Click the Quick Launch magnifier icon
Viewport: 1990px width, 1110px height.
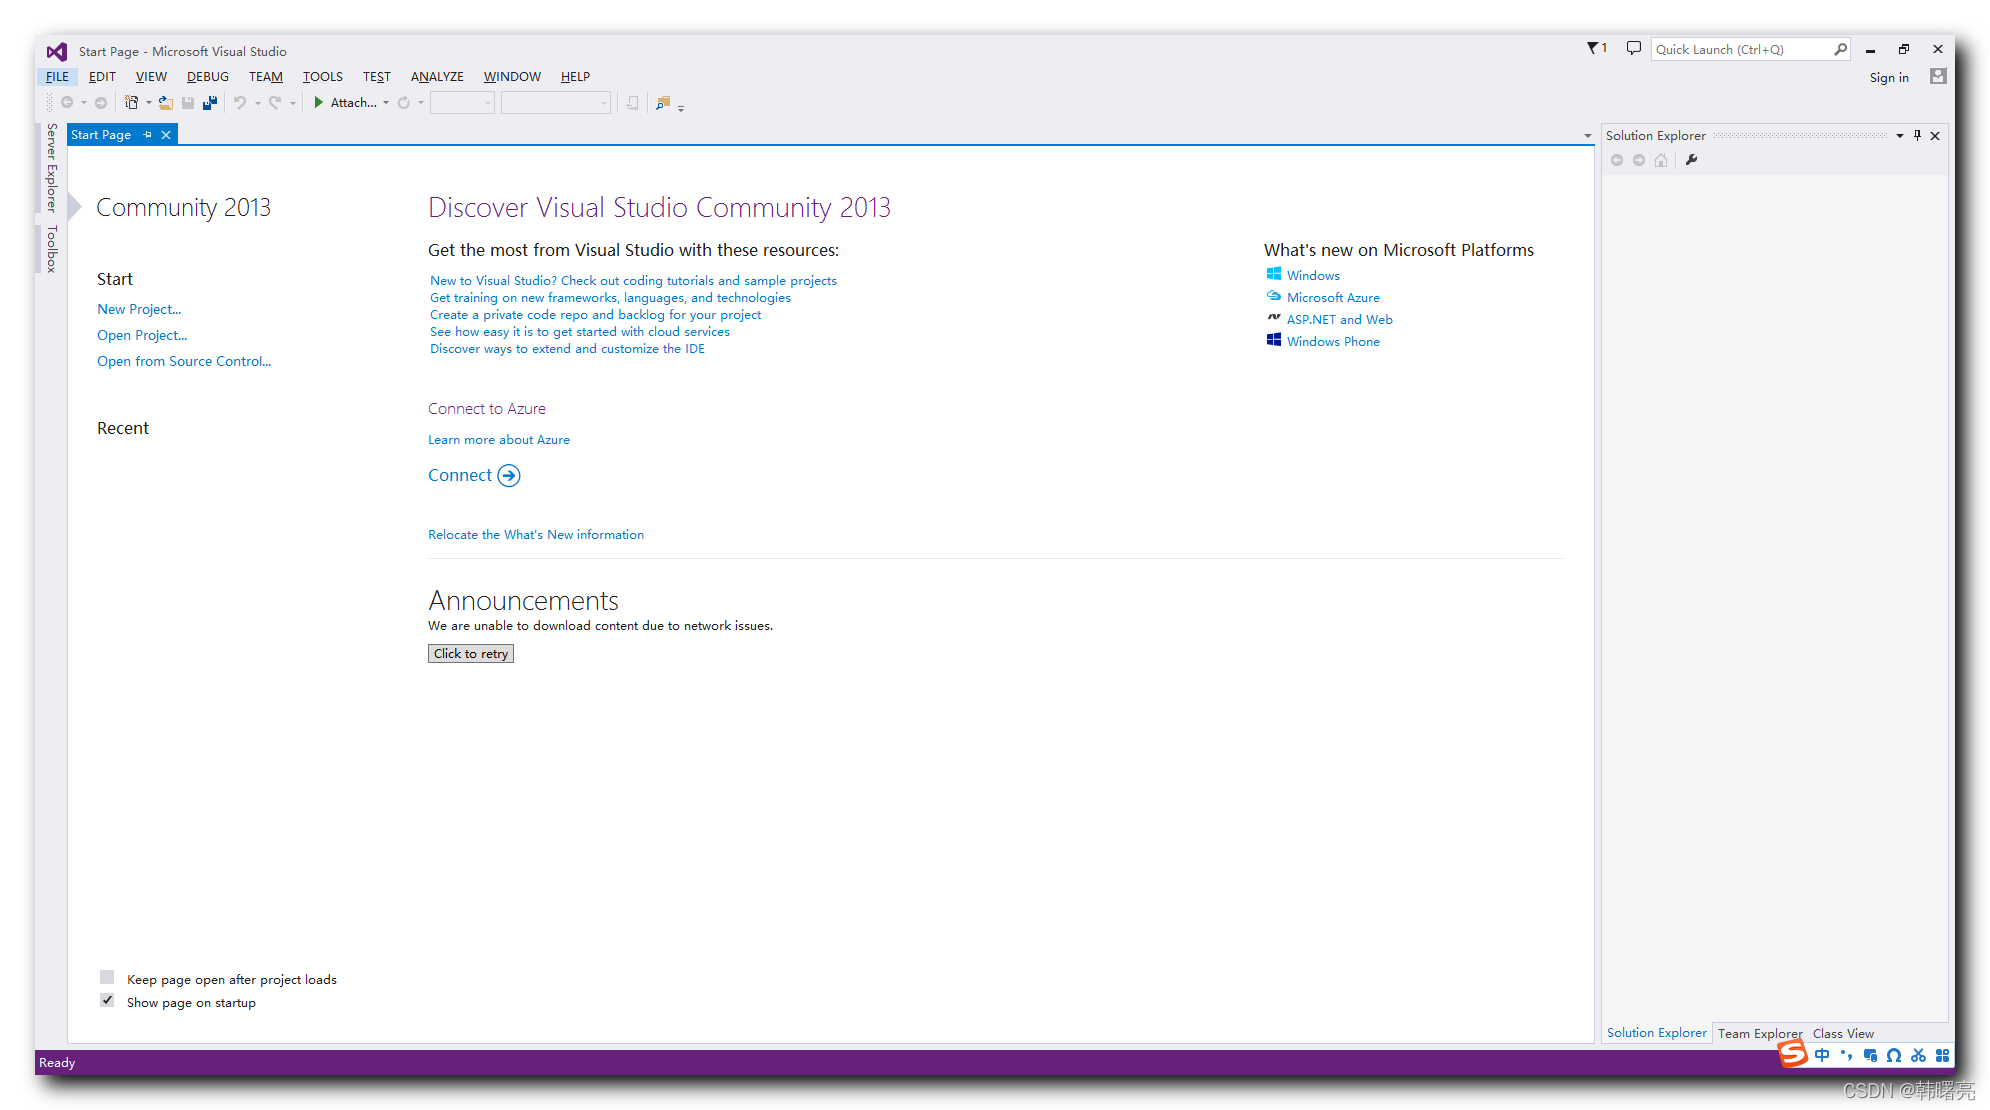pyautogui.click(x=1840, y=49)
